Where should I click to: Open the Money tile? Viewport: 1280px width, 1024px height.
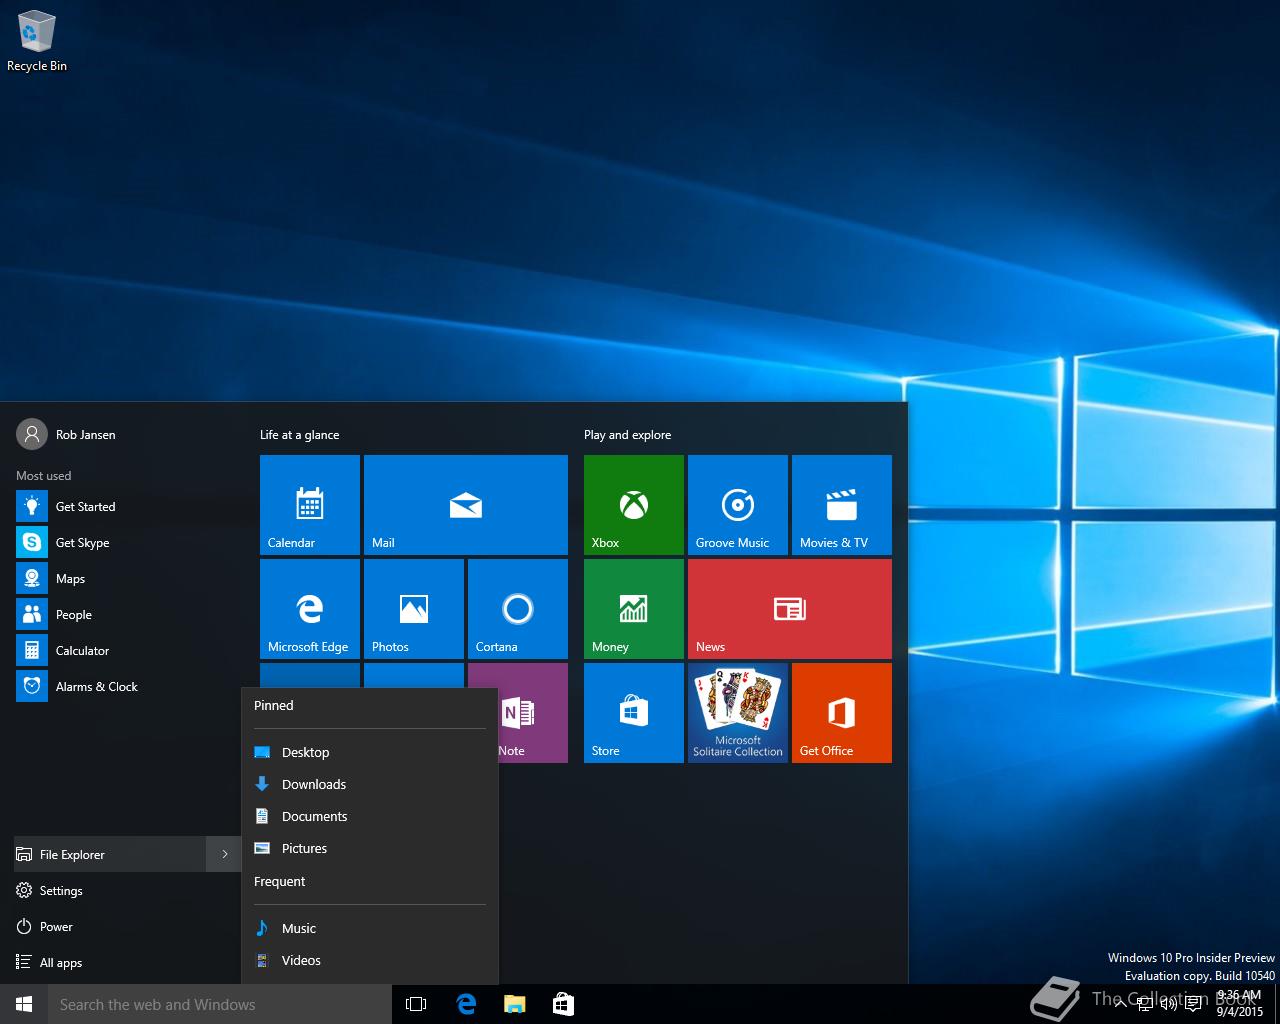click(x=634, y=609)
